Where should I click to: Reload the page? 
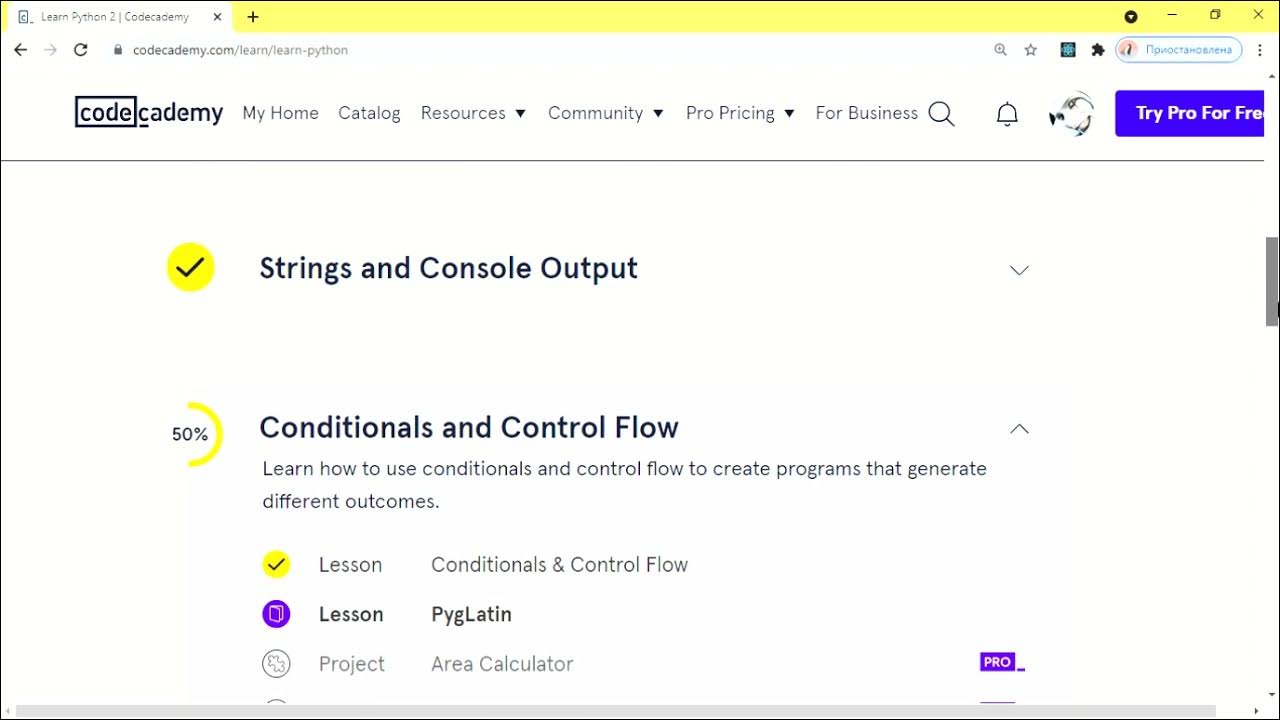[81, 50]
